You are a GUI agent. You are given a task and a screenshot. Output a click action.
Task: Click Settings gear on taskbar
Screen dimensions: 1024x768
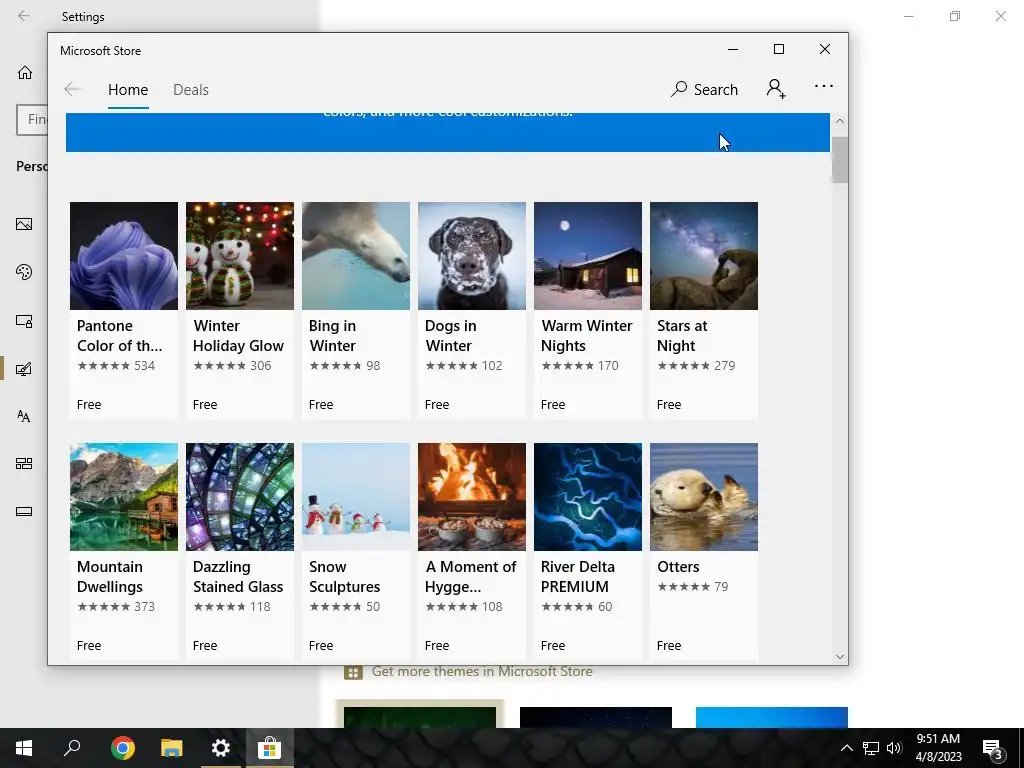[221, 748]
